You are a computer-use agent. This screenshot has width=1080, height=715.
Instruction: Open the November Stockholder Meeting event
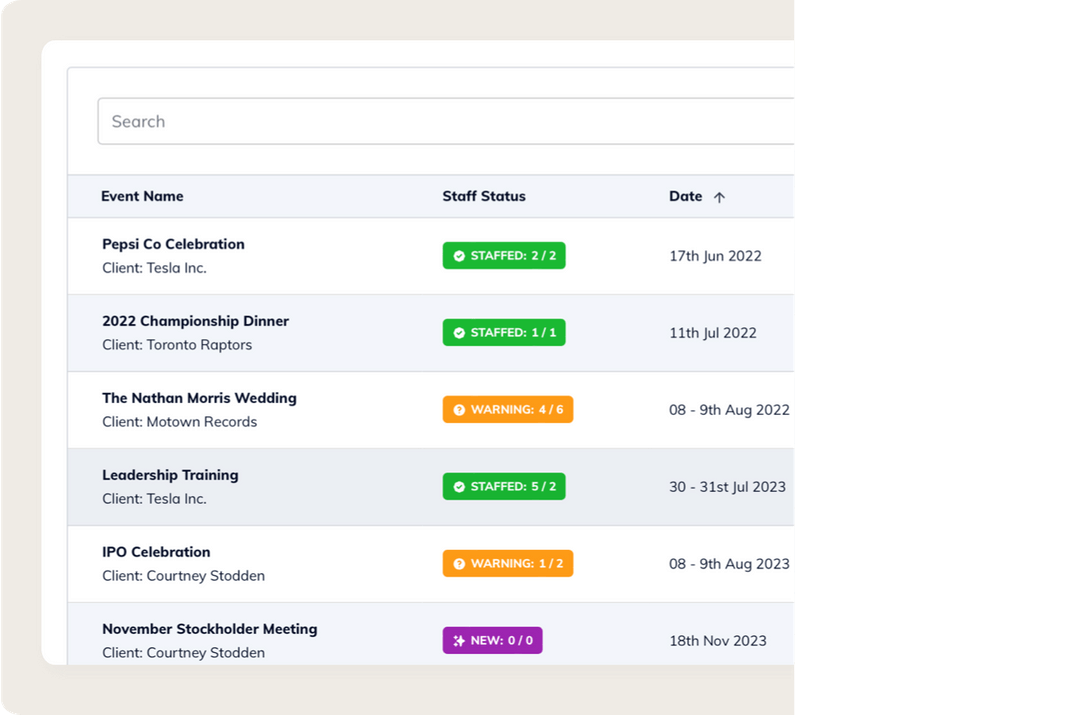tap(209, 629)
